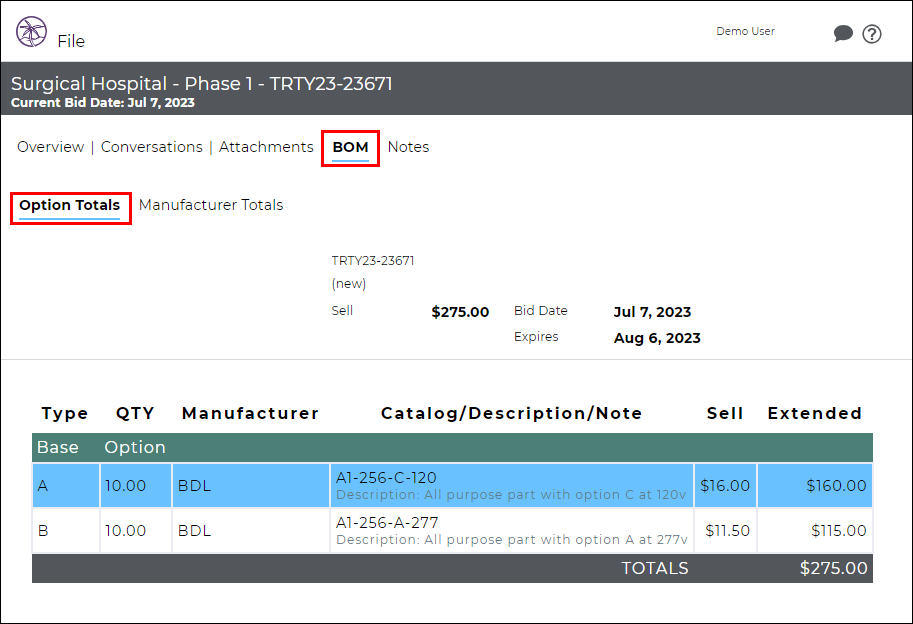Select the Option Totals sub-tab
The image size is (913, 624).
(69, 206)
